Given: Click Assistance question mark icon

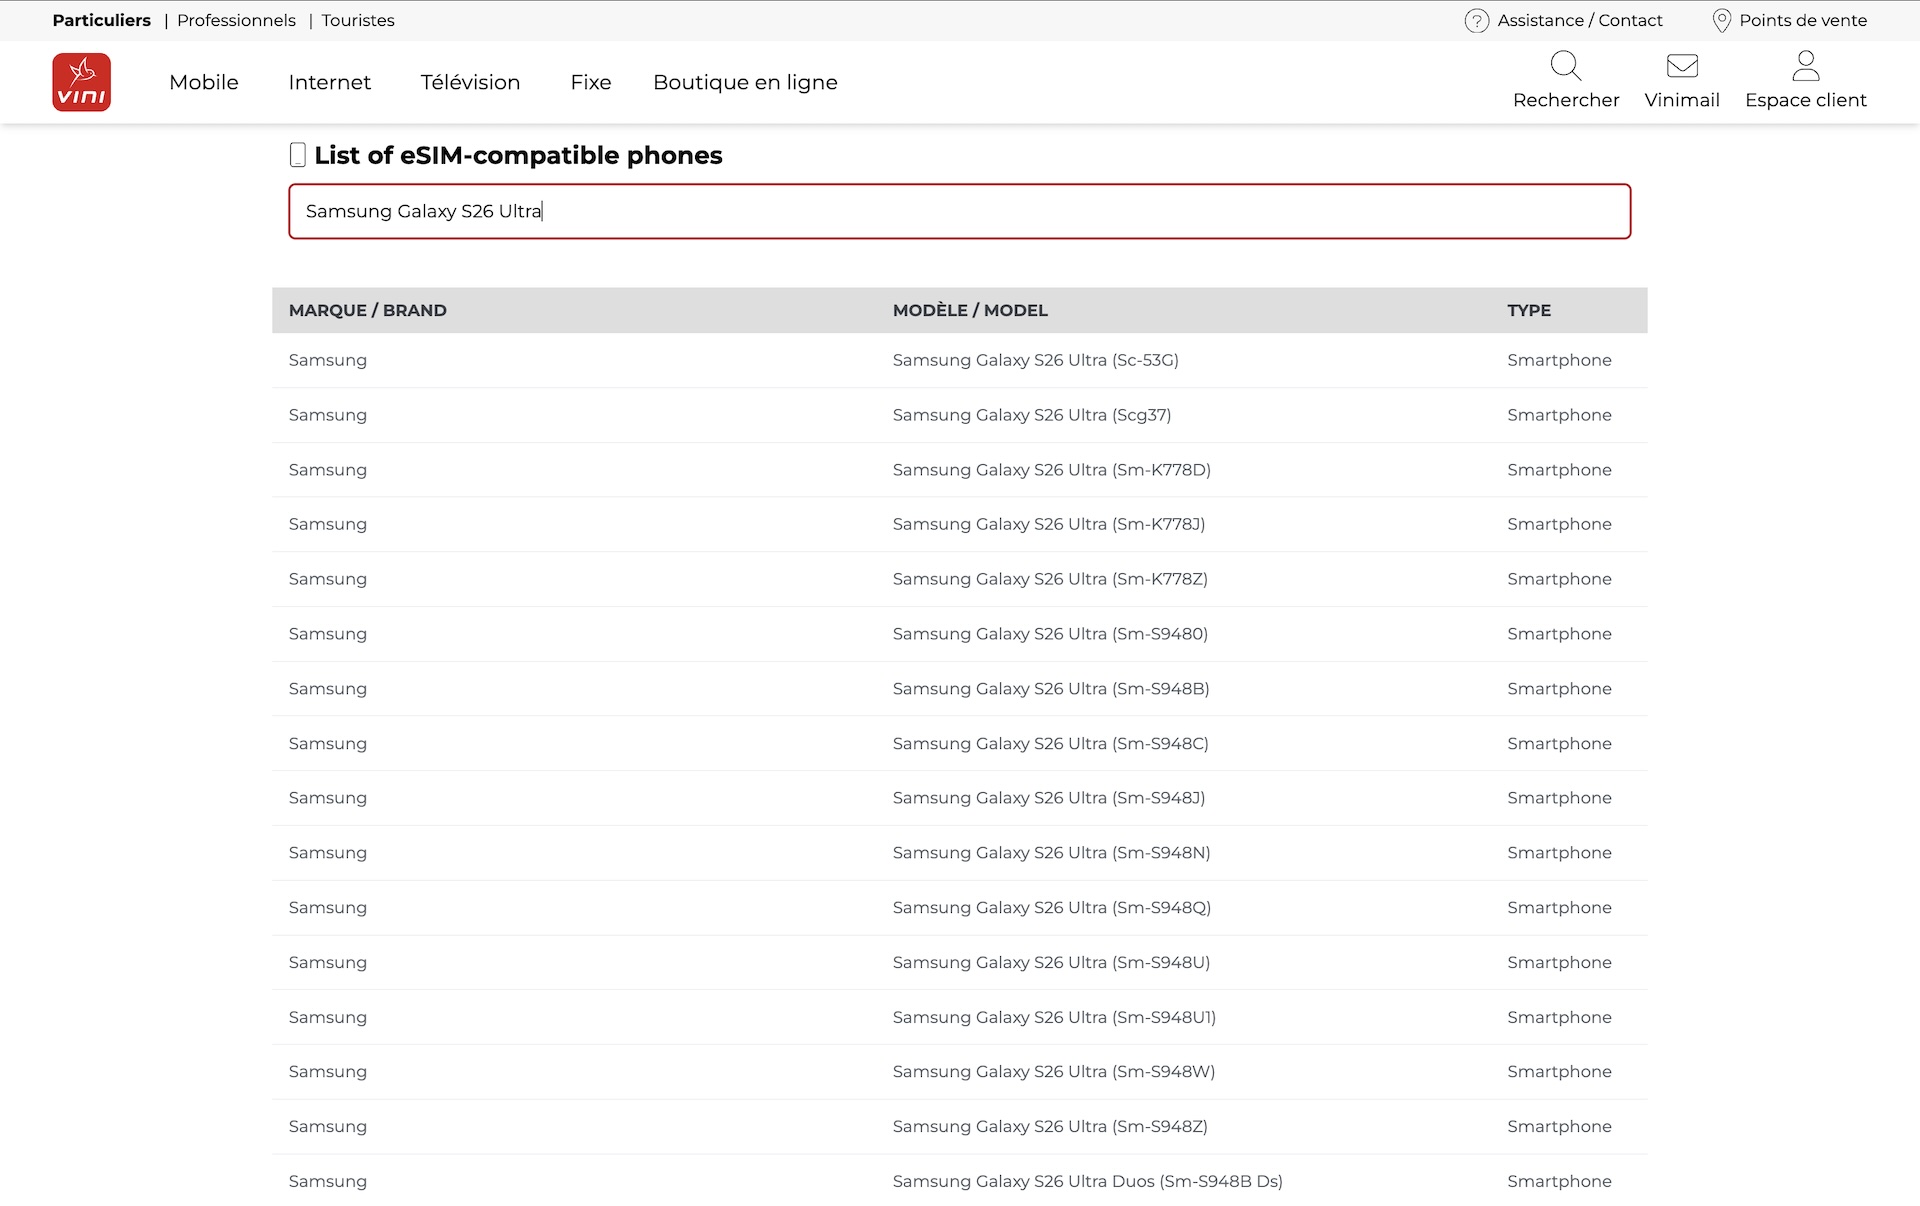Looking at the screenshot, I should 1476,21.
